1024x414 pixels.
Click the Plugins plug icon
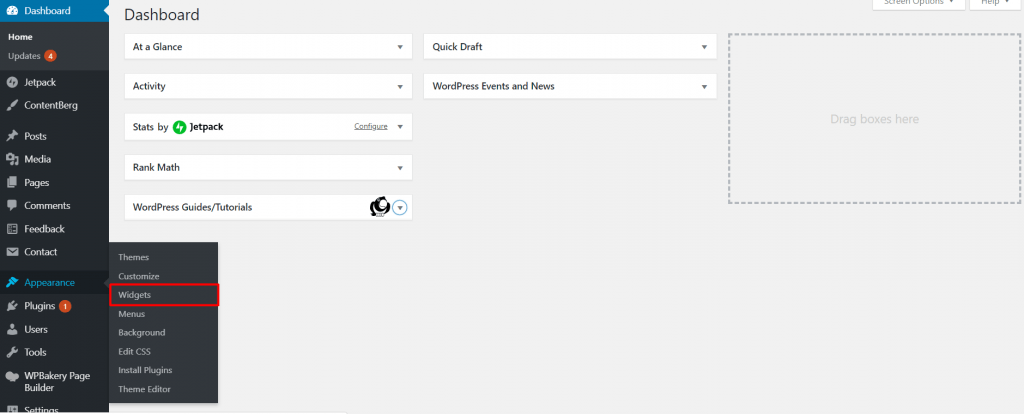coord(12,306)
